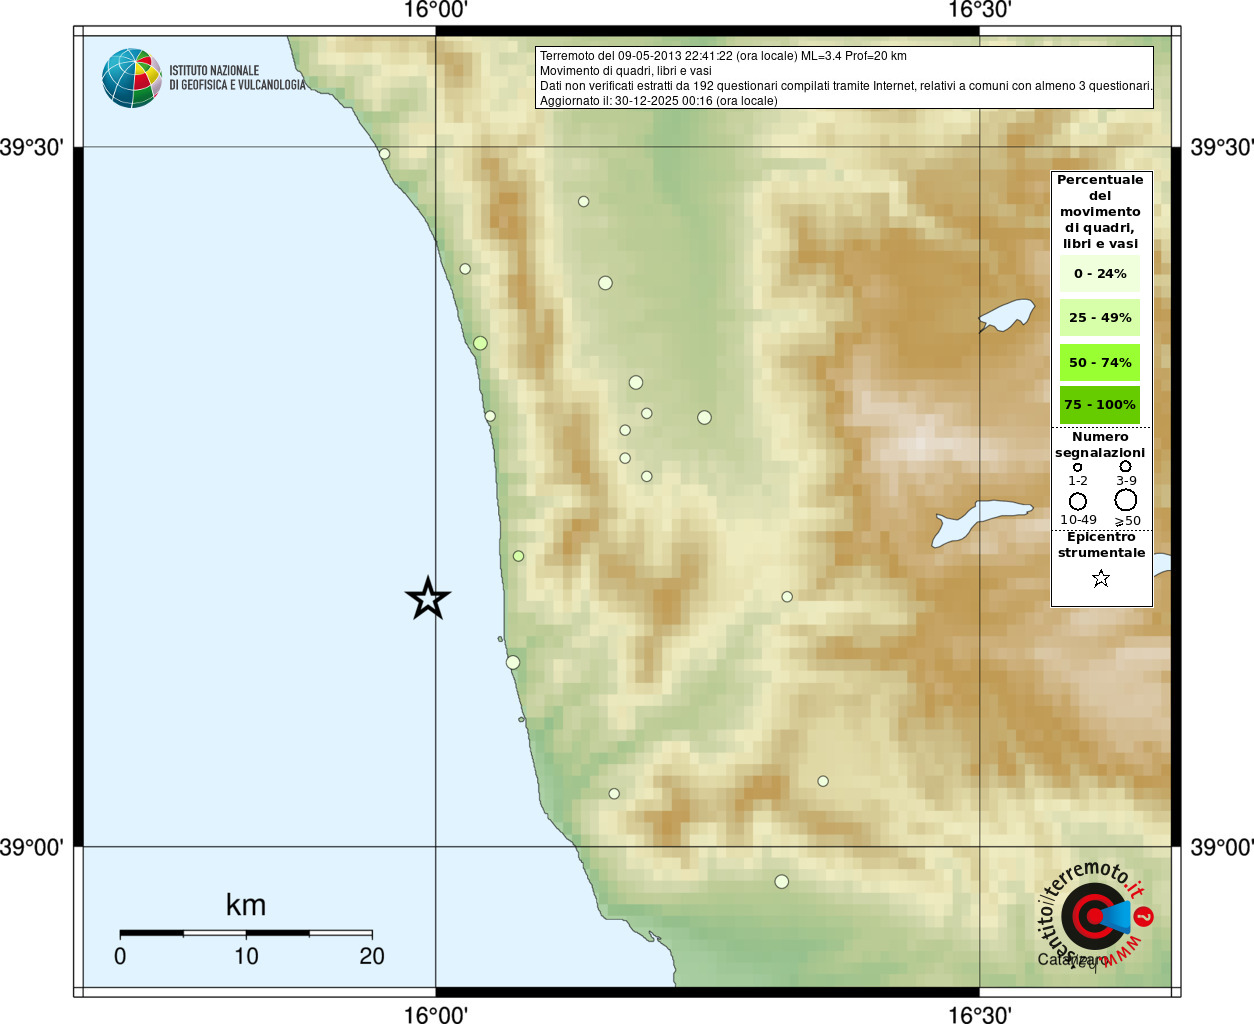Select the 25 - 49% legend color swatch
The width and height of the screenshot is (1254, 1024).
click(x=1100, y=317)
